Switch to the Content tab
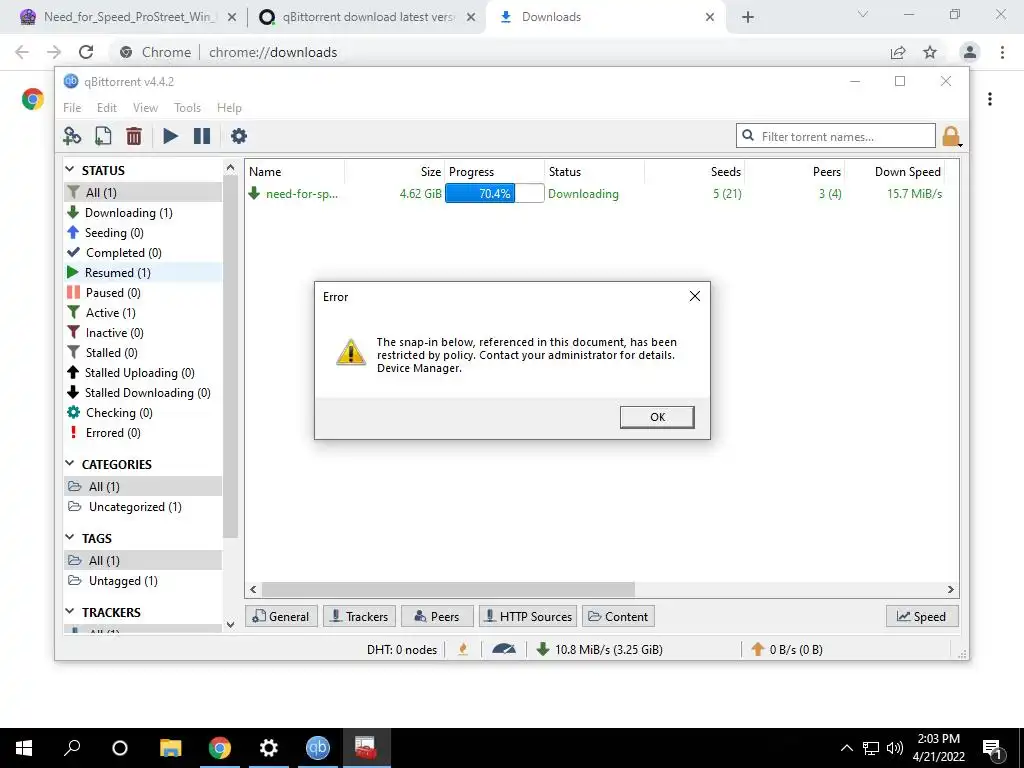This screenshot has width=1024, height=768. (x=618, y=616)
